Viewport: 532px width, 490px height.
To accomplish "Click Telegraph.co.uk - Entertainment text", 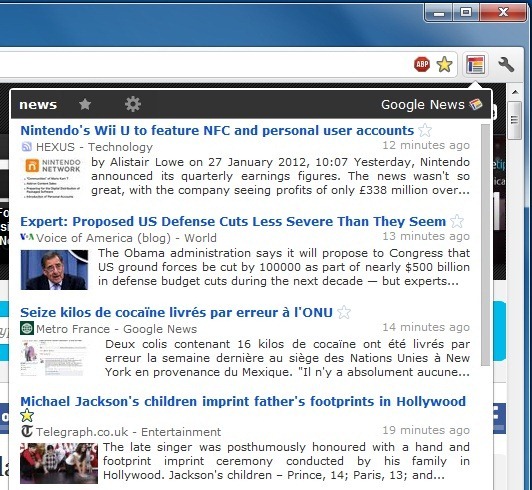I will [x=129, y=432].
